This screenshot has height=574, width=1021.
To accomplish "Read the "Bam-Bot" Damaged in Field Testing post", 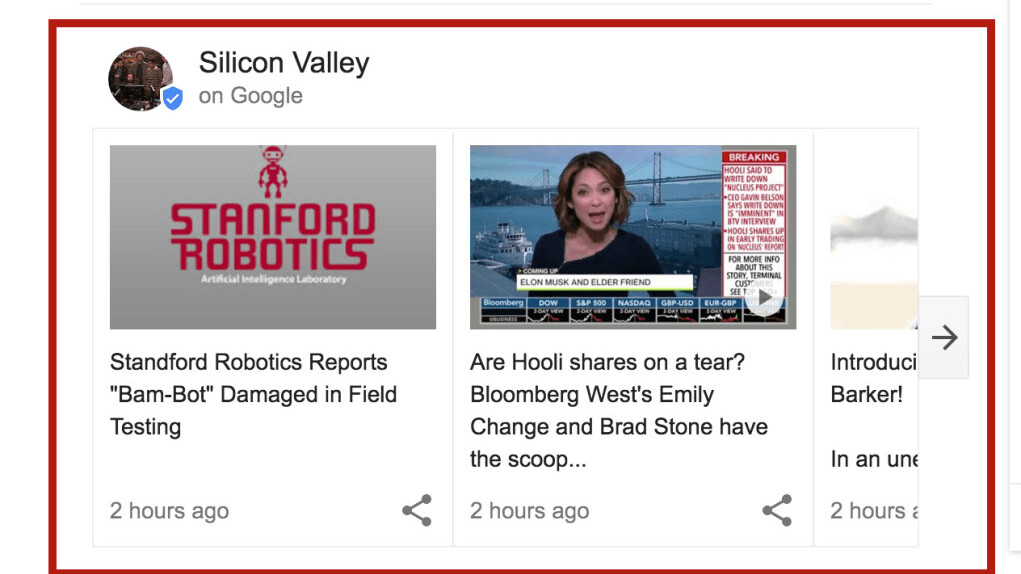I will tap(253, 394).
